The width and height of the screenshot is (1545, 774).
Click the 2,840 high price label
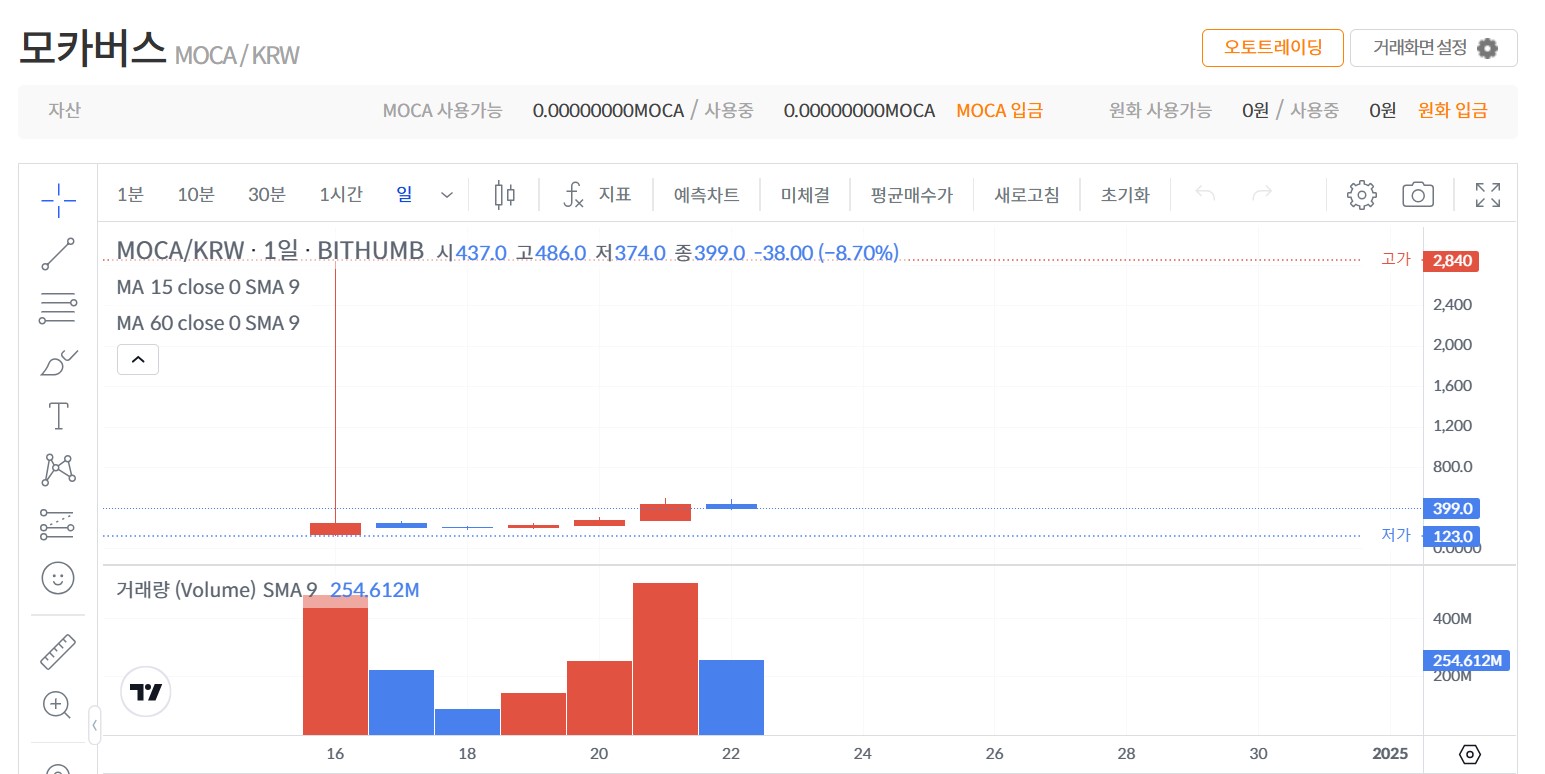[x=1449, y=261]
